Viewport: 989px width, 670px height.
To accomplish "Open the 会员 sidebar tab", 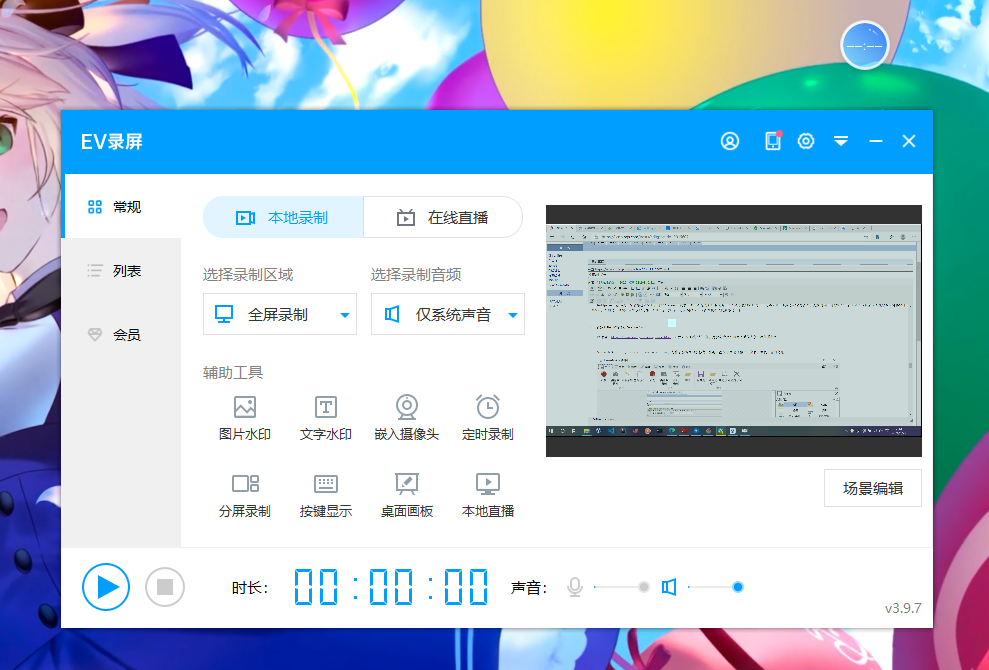I will pyautogui.click(x=121, y=335).
